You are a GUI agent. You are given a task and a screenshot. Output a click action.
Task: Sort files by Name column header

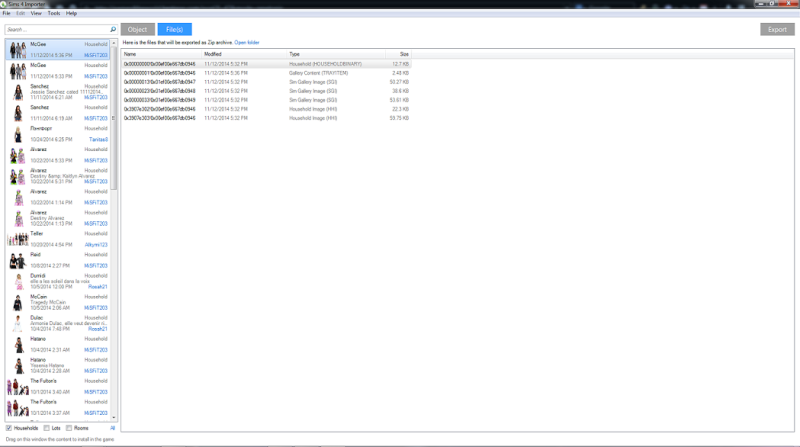coord(162,54)
